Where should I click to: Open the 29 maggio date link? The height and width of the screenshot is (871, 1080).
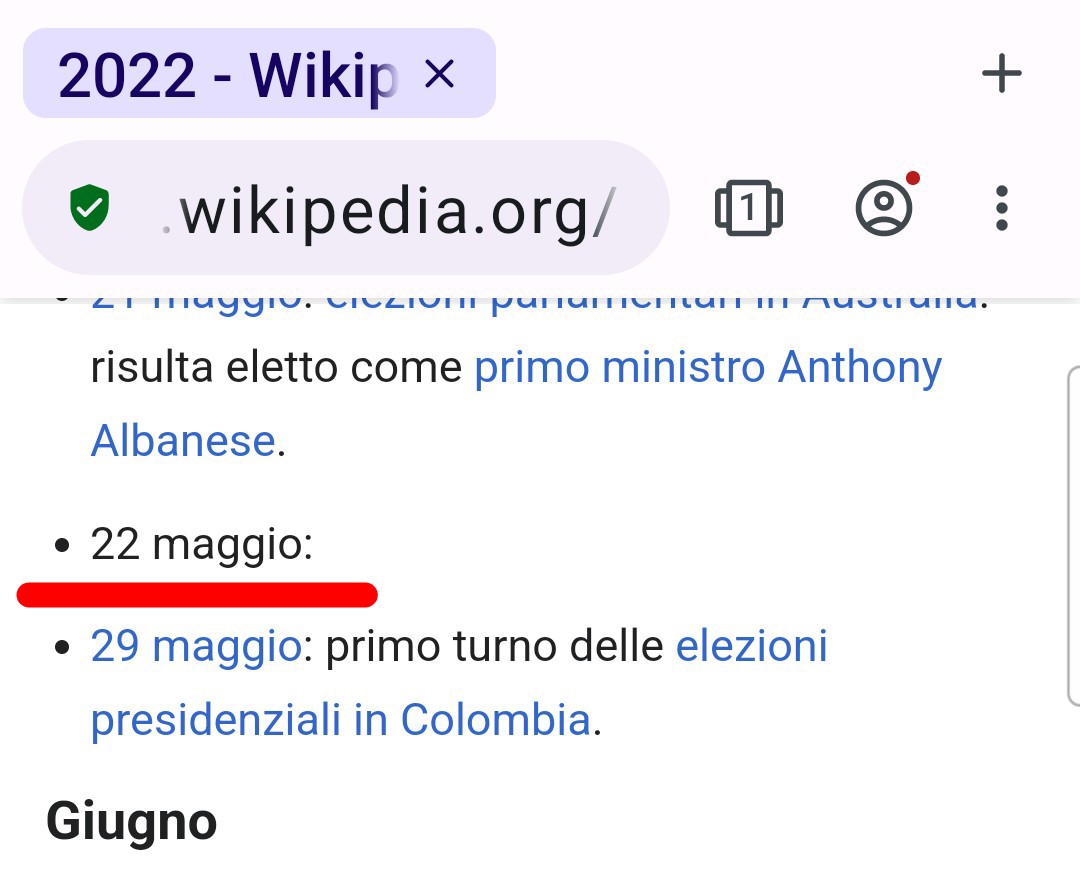coord(196,647)
